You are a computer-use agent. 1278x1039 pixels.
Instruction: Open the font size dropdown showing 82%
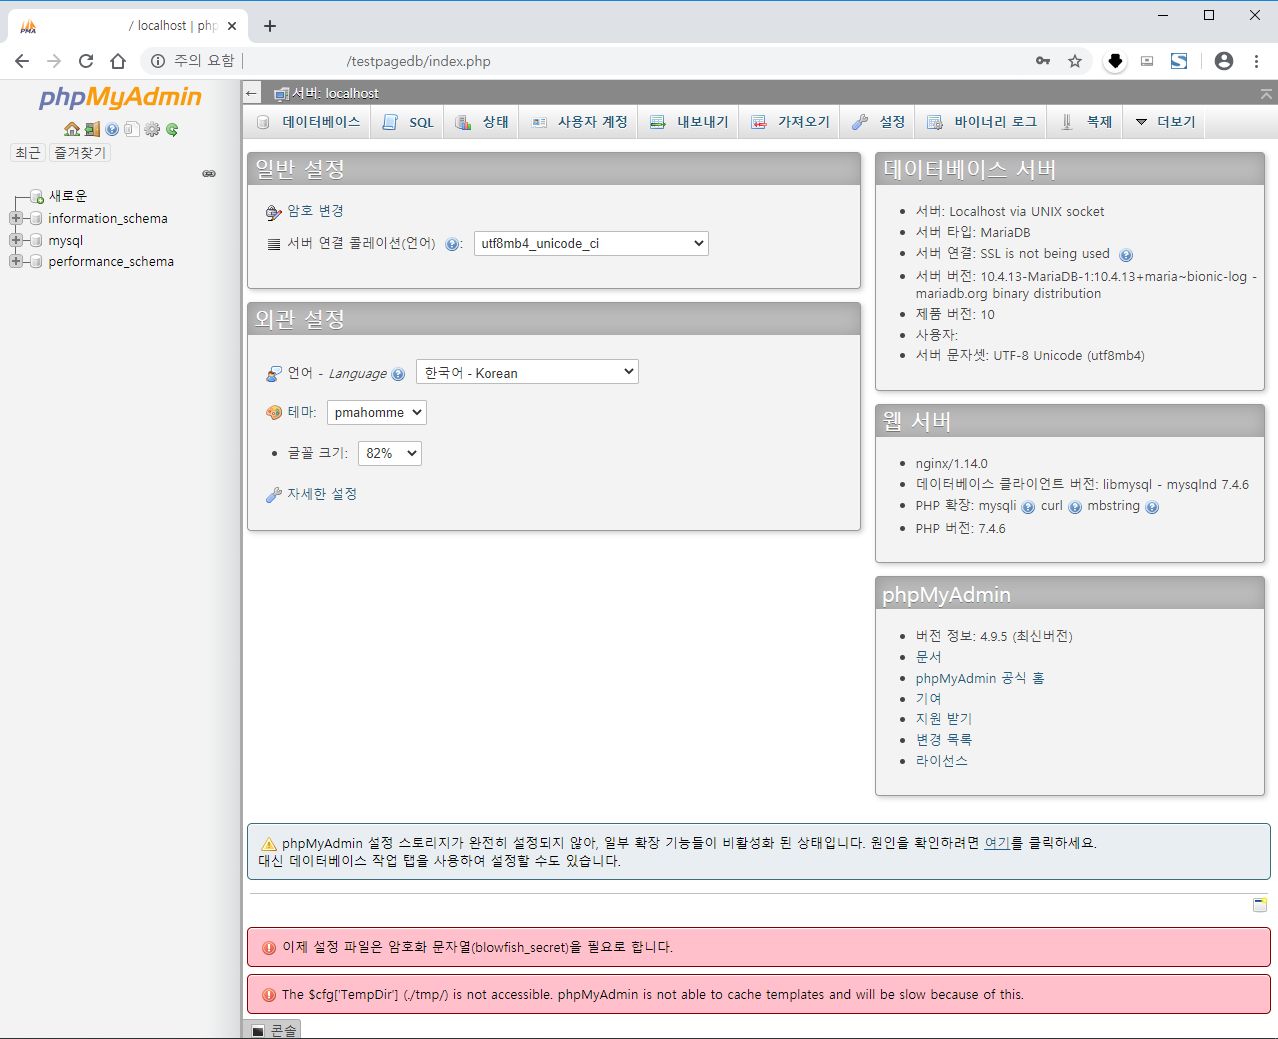pos(390,453)
